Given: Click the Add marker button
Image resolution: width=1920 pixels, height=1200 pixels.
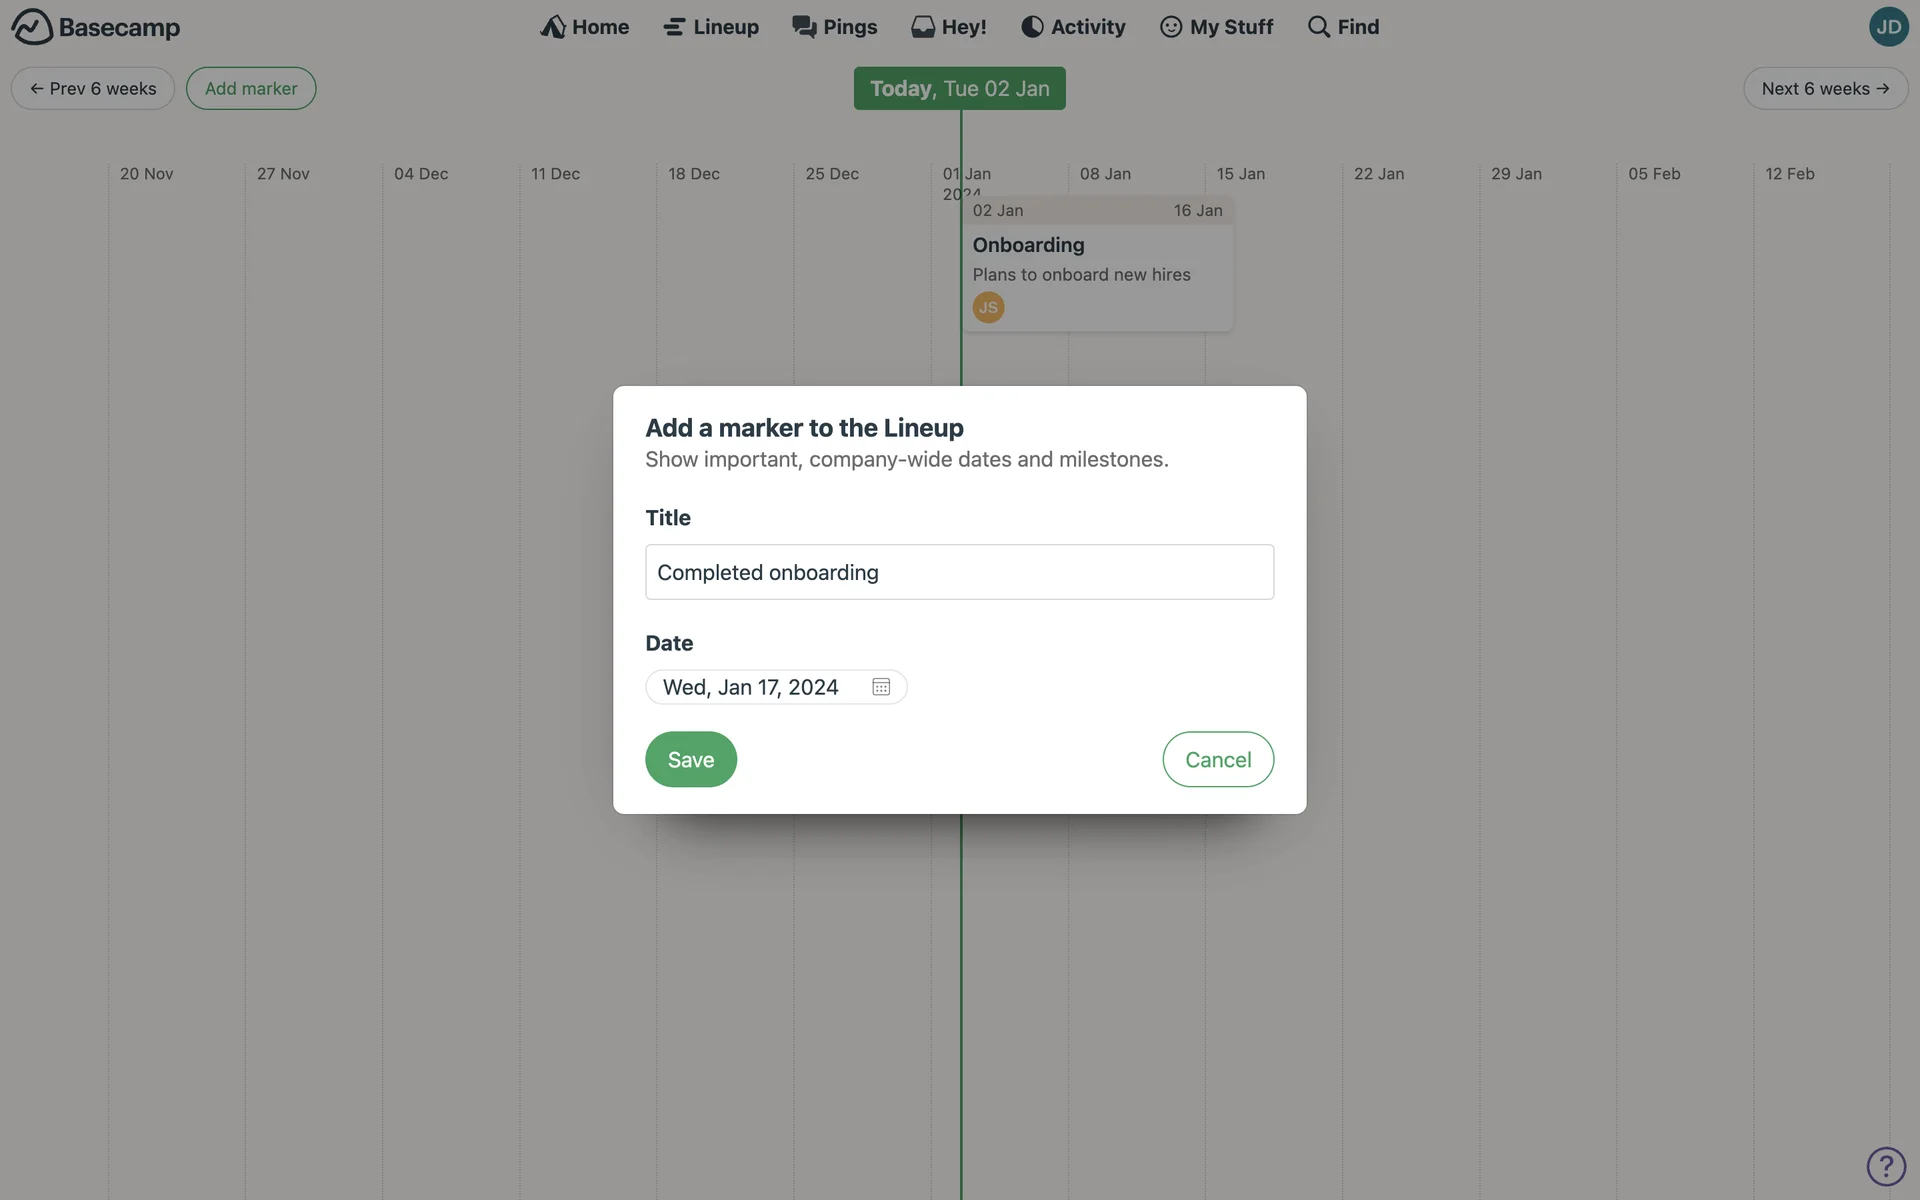Looking at the screenshot, I should [x=251, y=88].
